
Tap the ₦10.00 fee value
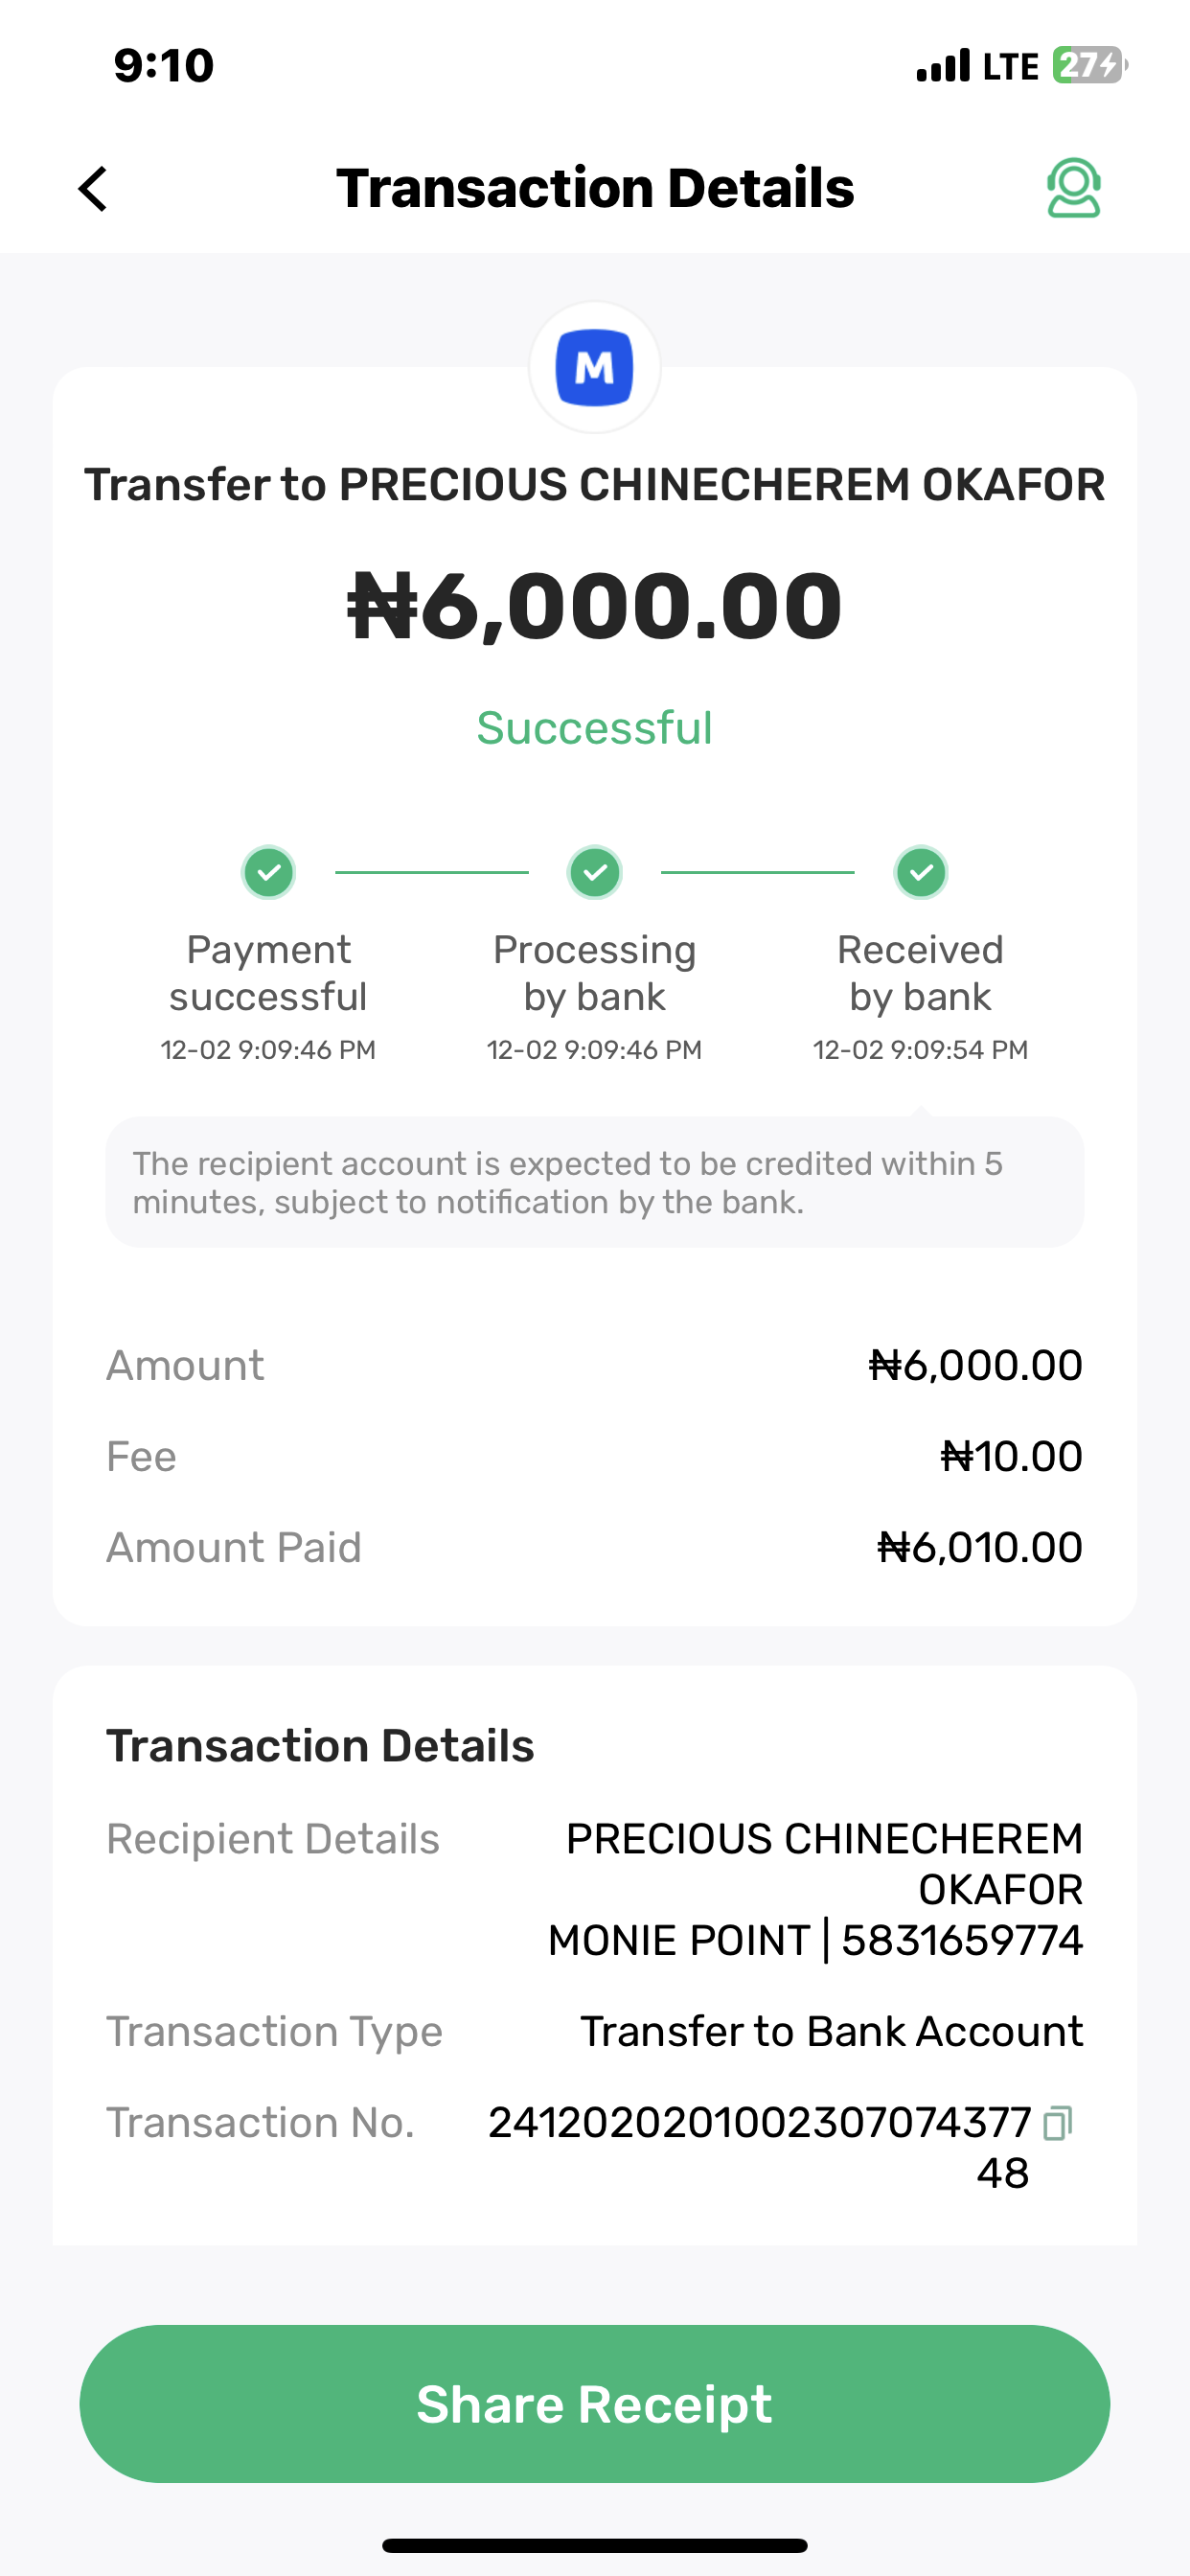tap(1011, 1456)
